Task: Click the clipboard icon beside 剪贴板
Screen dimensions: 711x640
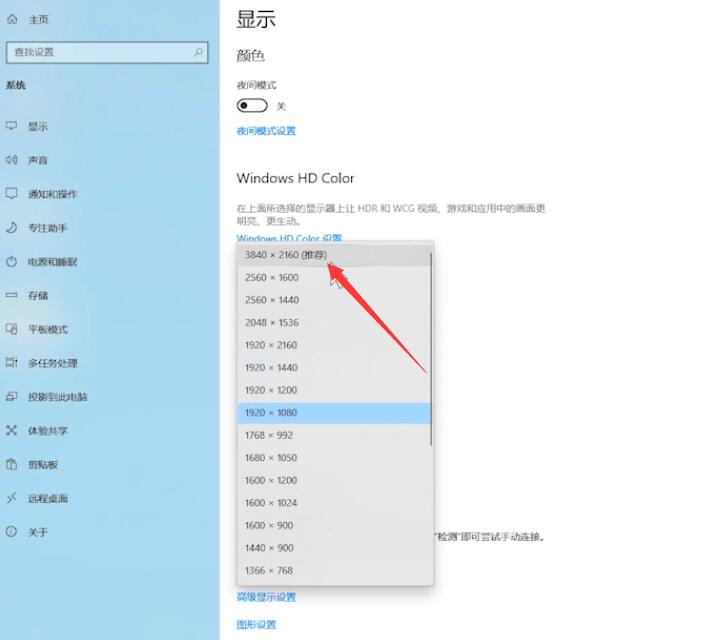Action: (11, 464)
